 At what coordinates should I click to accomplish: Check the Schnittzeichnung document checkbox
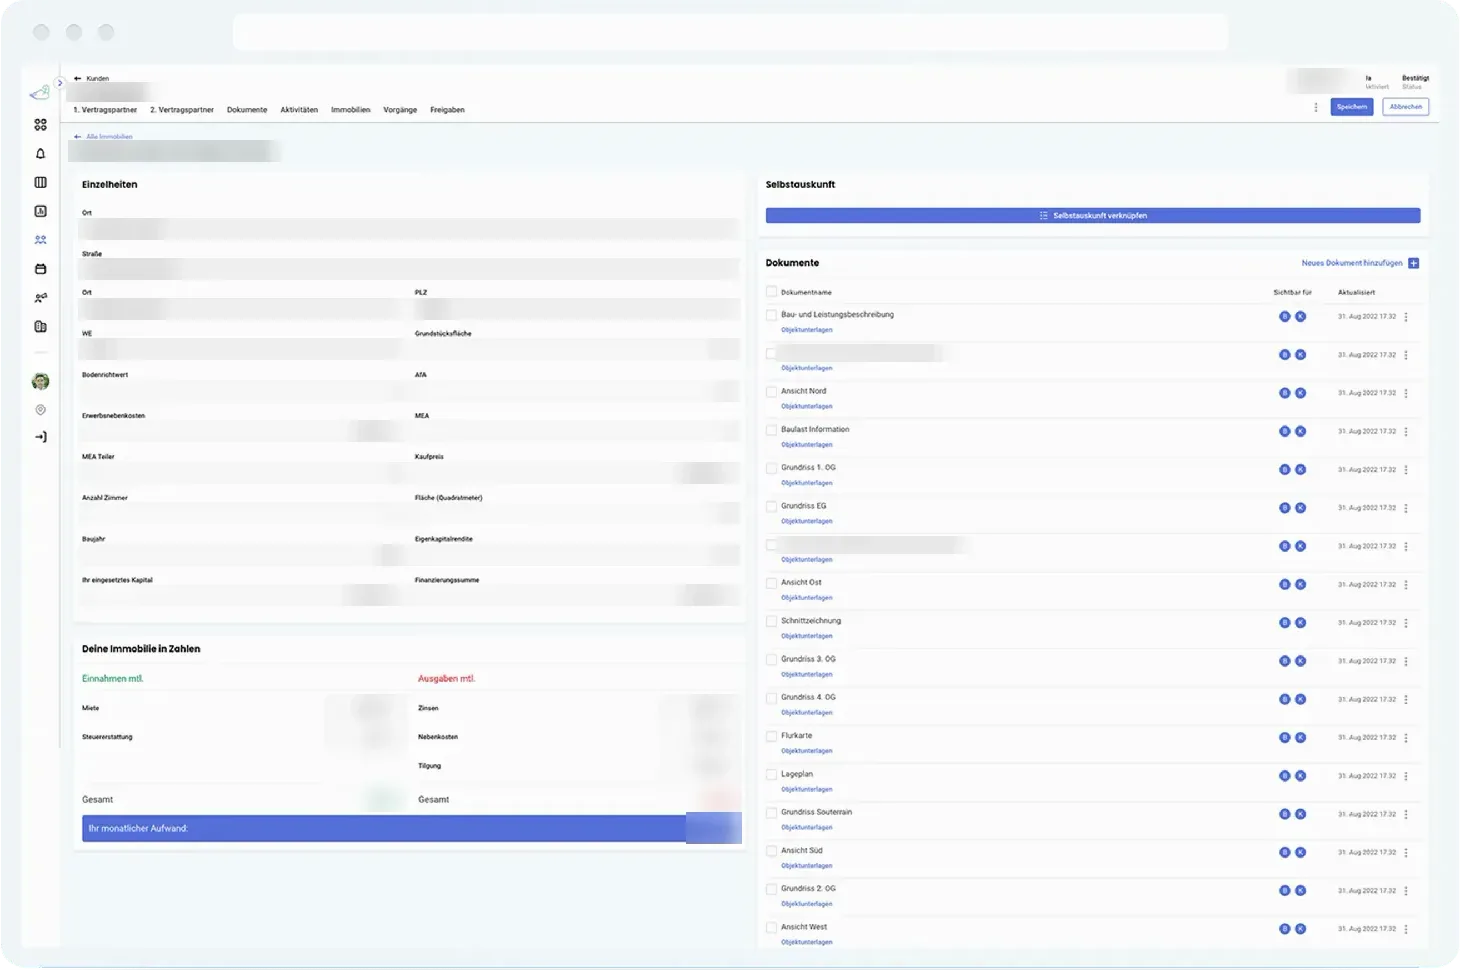(771, 621)
